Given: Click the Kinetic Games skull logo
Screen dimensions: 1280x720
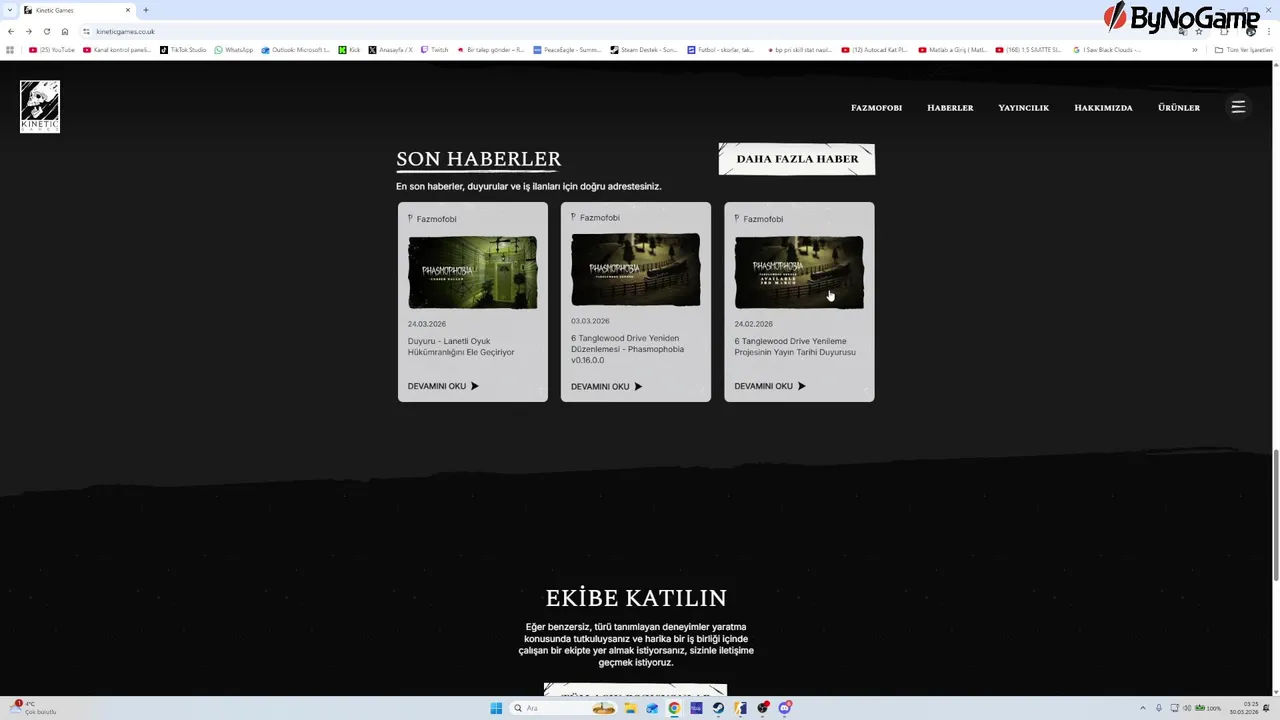Looking at the screenshot, I should pos(40,106).
